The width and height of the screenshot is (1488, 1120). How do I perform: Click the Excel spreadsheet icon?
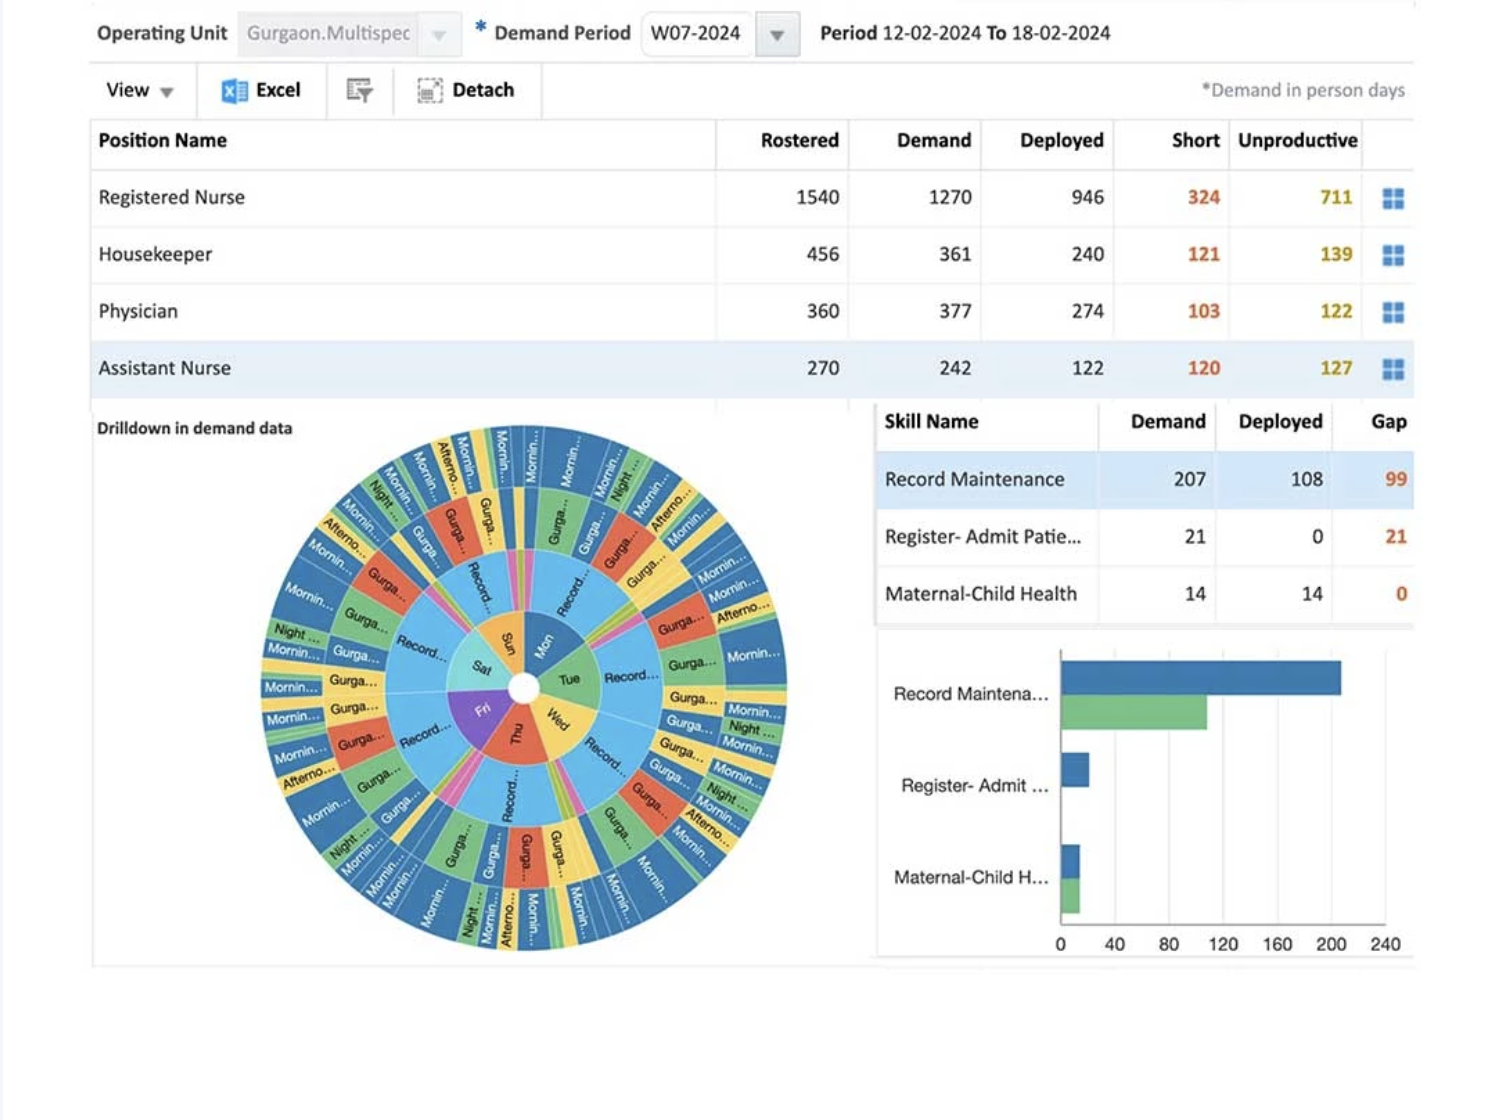[x=234, y=91]
